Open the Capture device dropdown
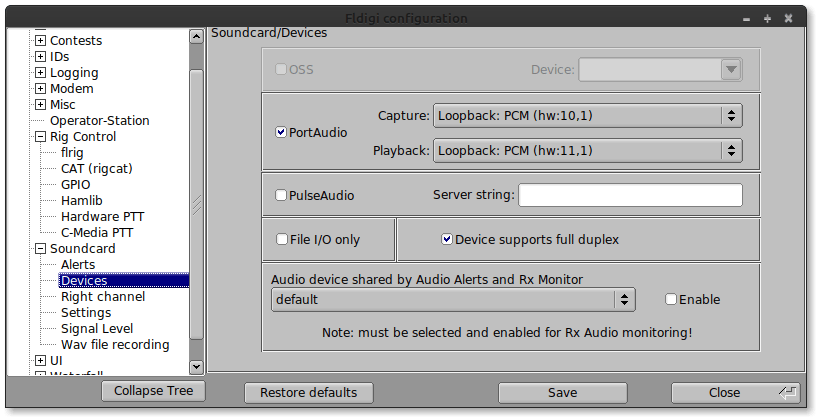This screenshot has height=417, width=816. point(588,116)
